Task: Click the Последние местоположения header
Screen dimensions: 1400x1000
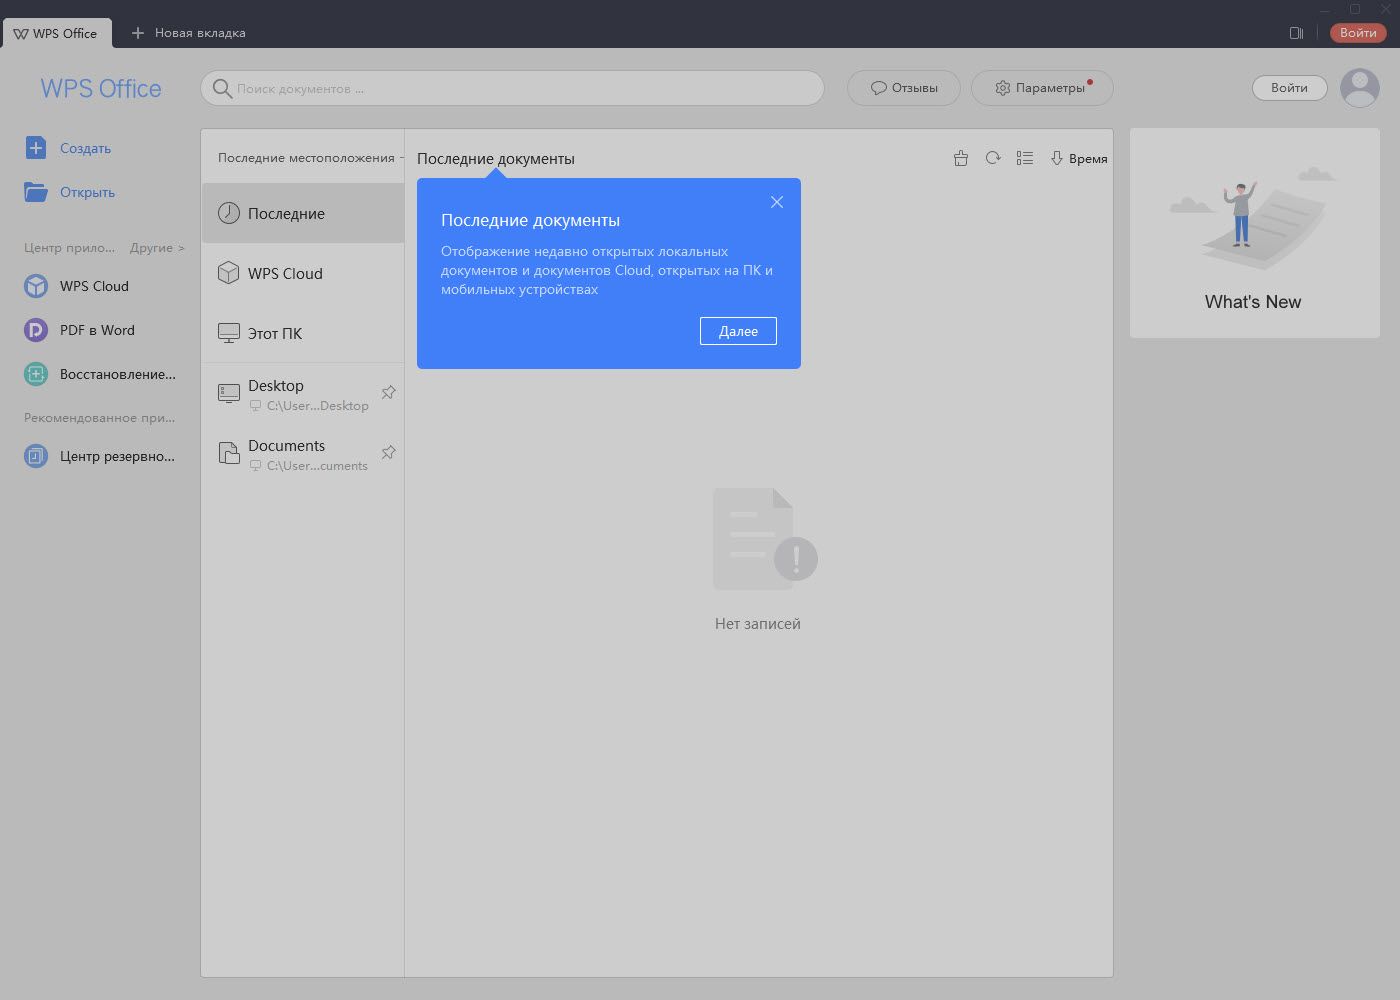Action: (306, 158)
